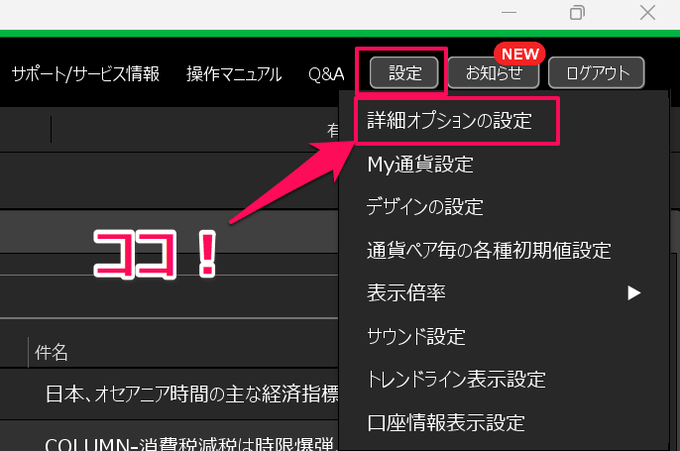Choose 通貨ペア毎の各種初期値設定 menu entry
The image size is (680, 451).
pyautogui.click(x=489, y=250)
